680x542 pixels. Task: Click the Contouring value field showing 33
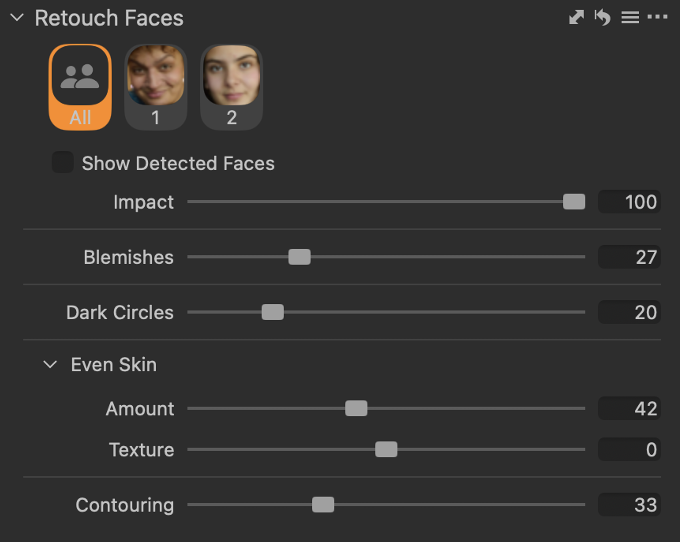pyautogui.click(x=629, y=505)
